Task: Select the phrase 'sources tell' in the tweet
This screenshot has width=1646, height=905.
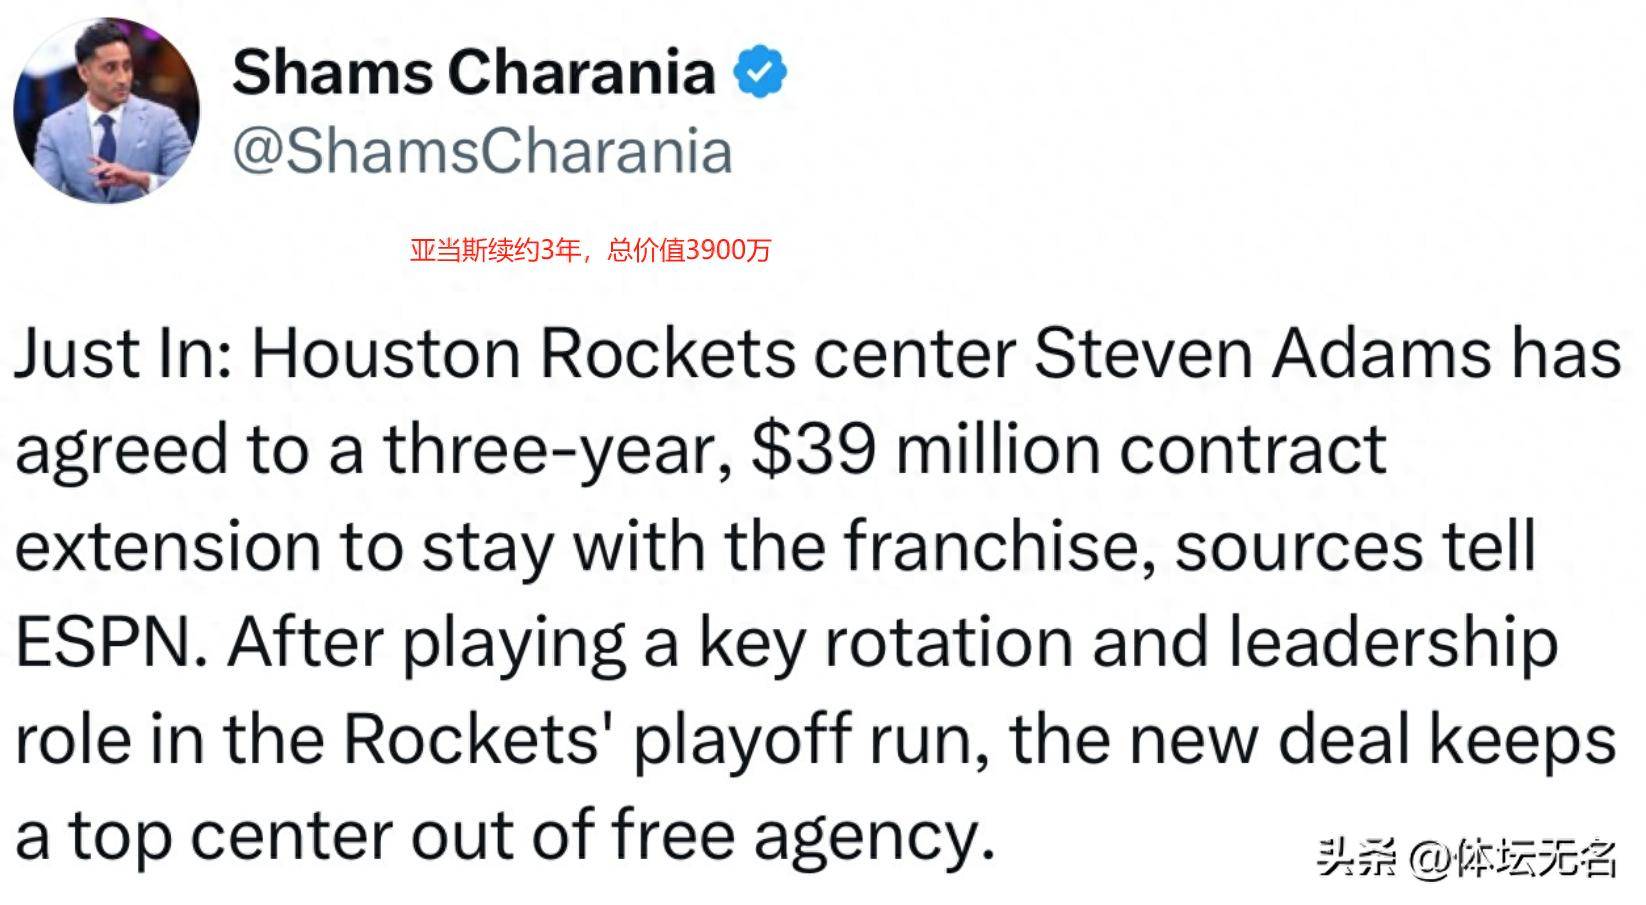Action: tap(1355, 548)
